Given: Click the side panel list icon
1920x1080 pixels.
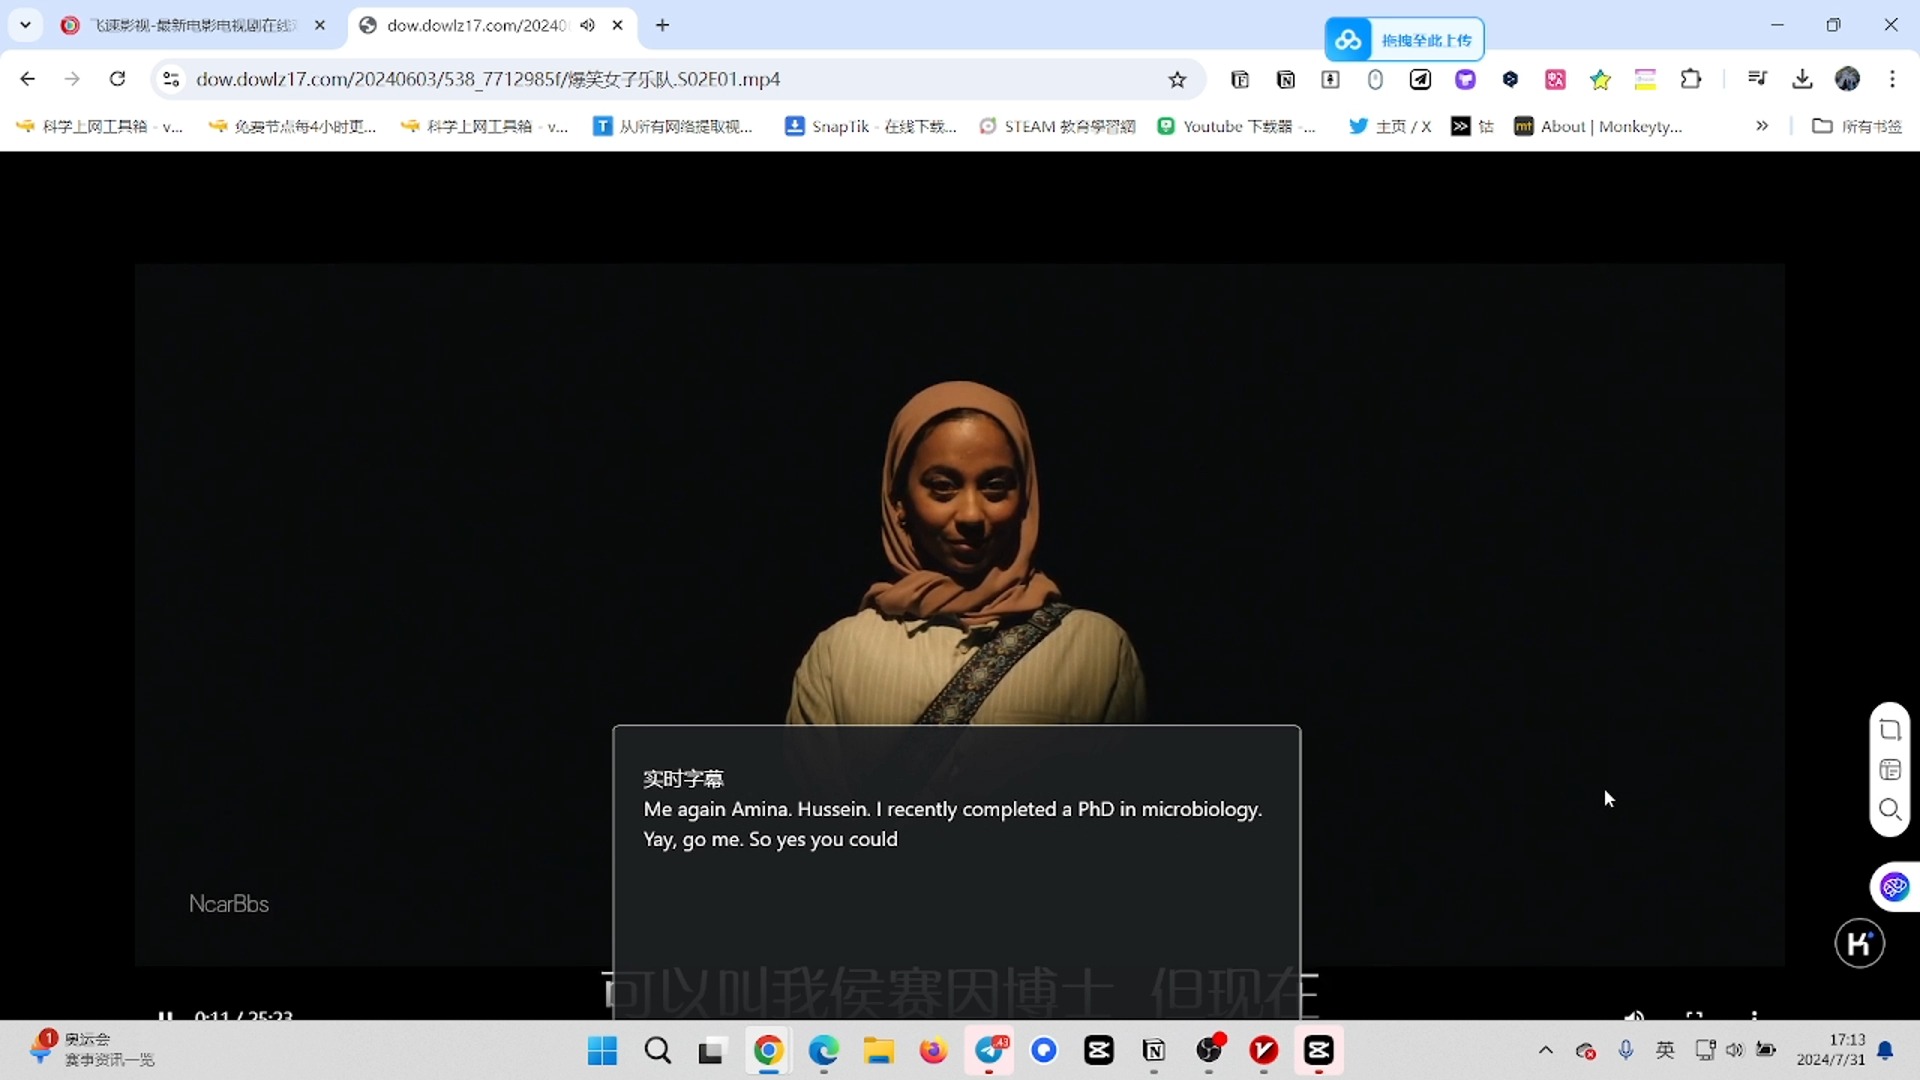Looking at the screenshot, I should click(x=1889, y=769).
